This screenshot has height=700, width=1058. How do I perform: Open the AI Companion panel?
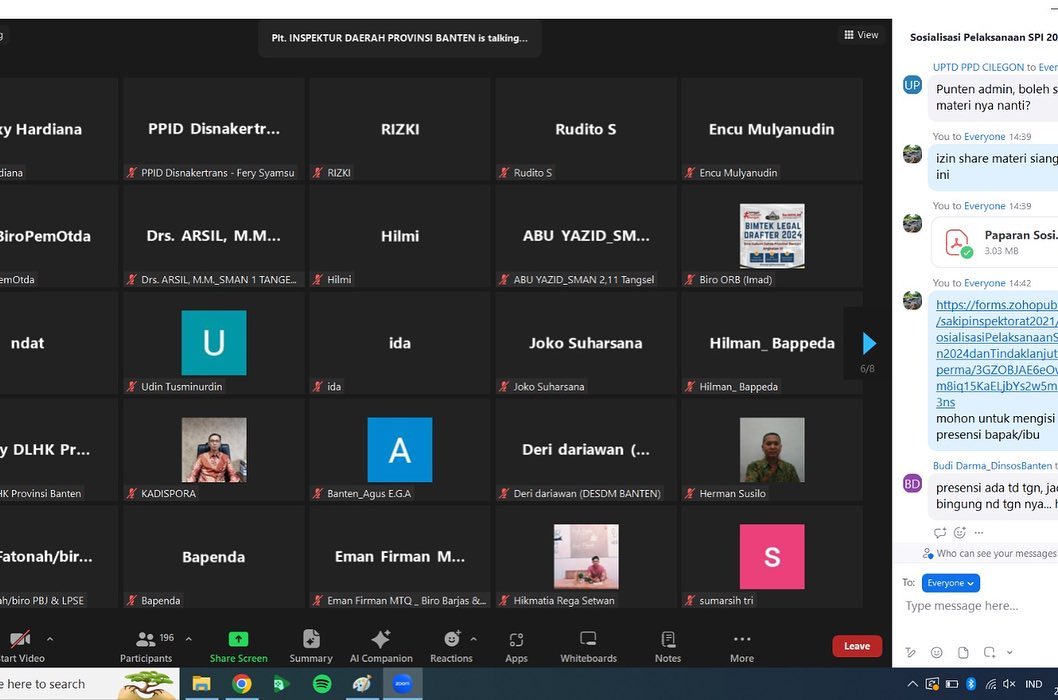pos(380,645)
